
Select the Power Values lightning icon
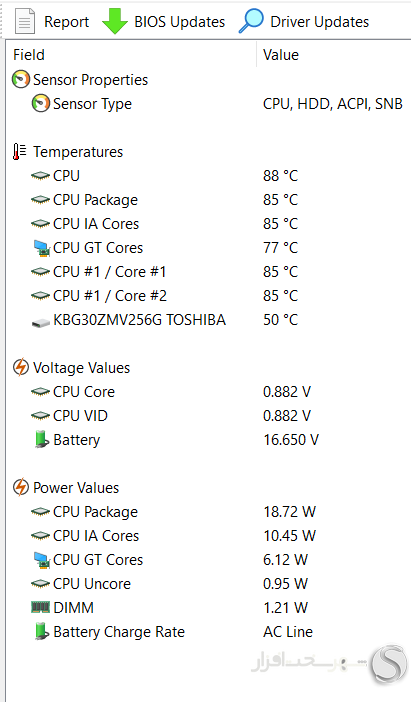[21, 488]
